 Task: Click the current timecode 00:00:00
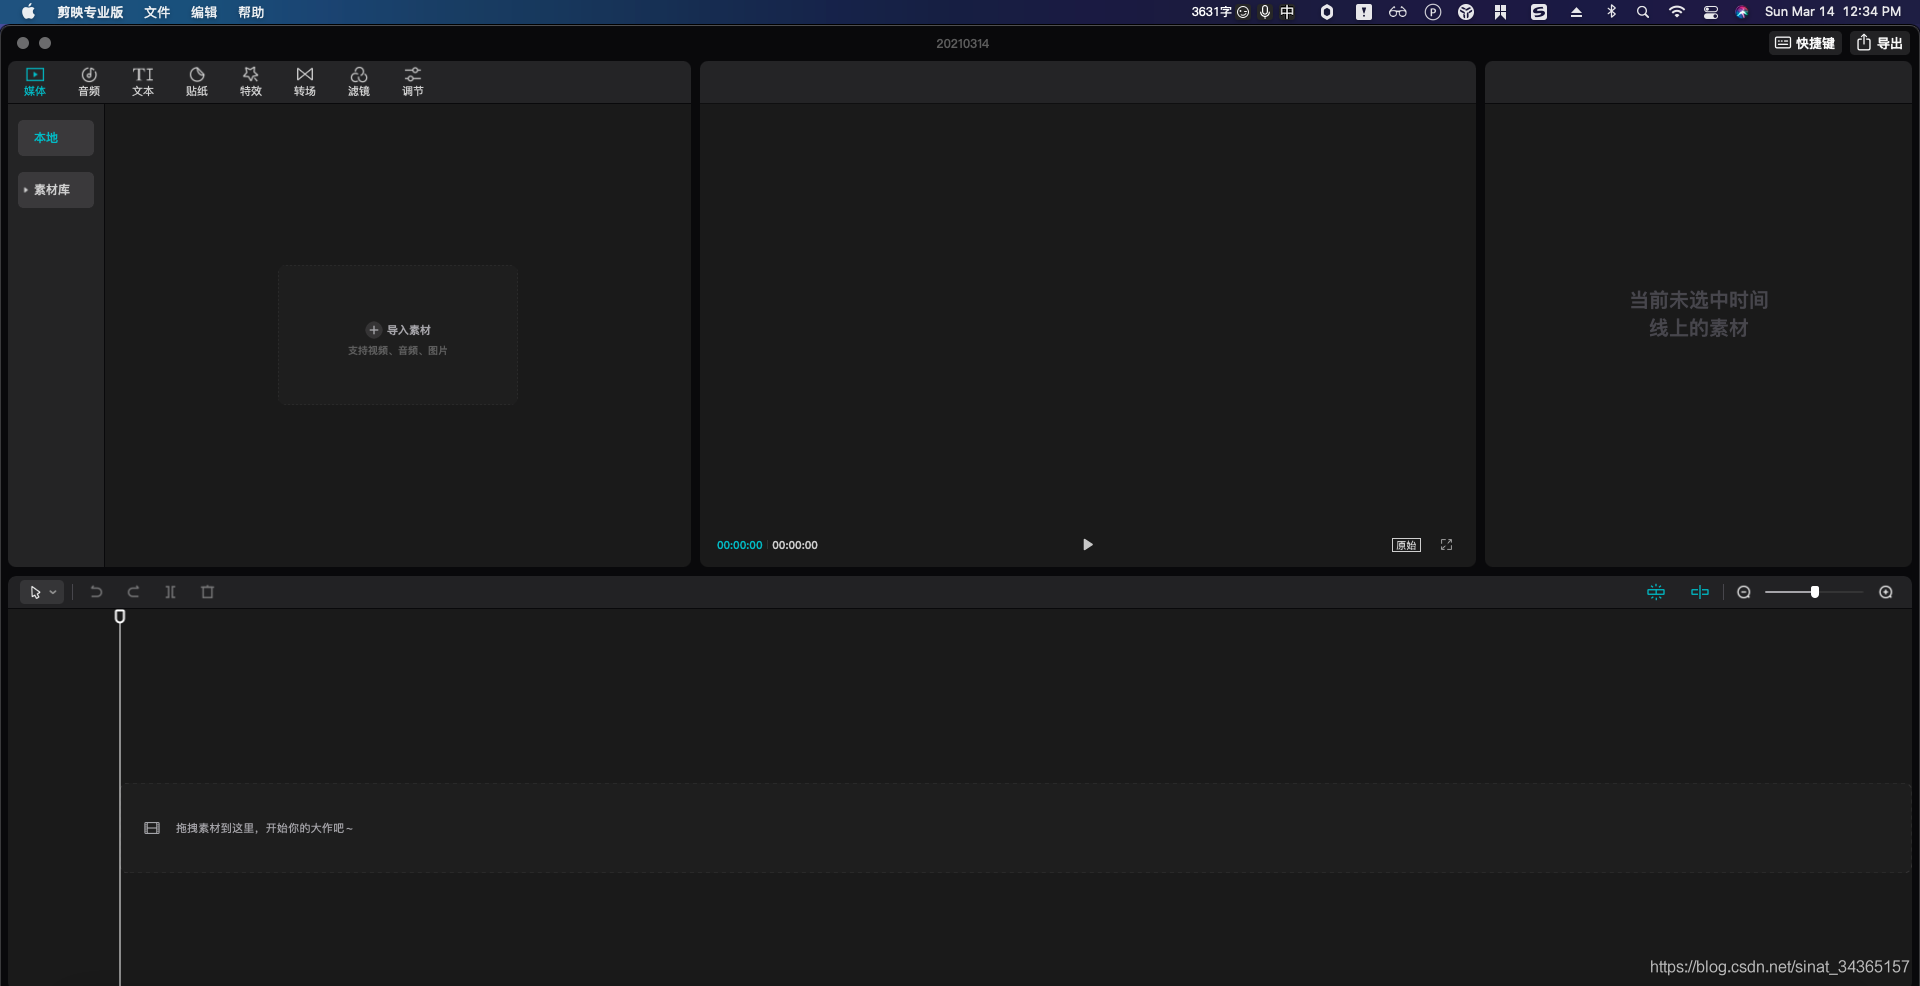pos(739,545)
